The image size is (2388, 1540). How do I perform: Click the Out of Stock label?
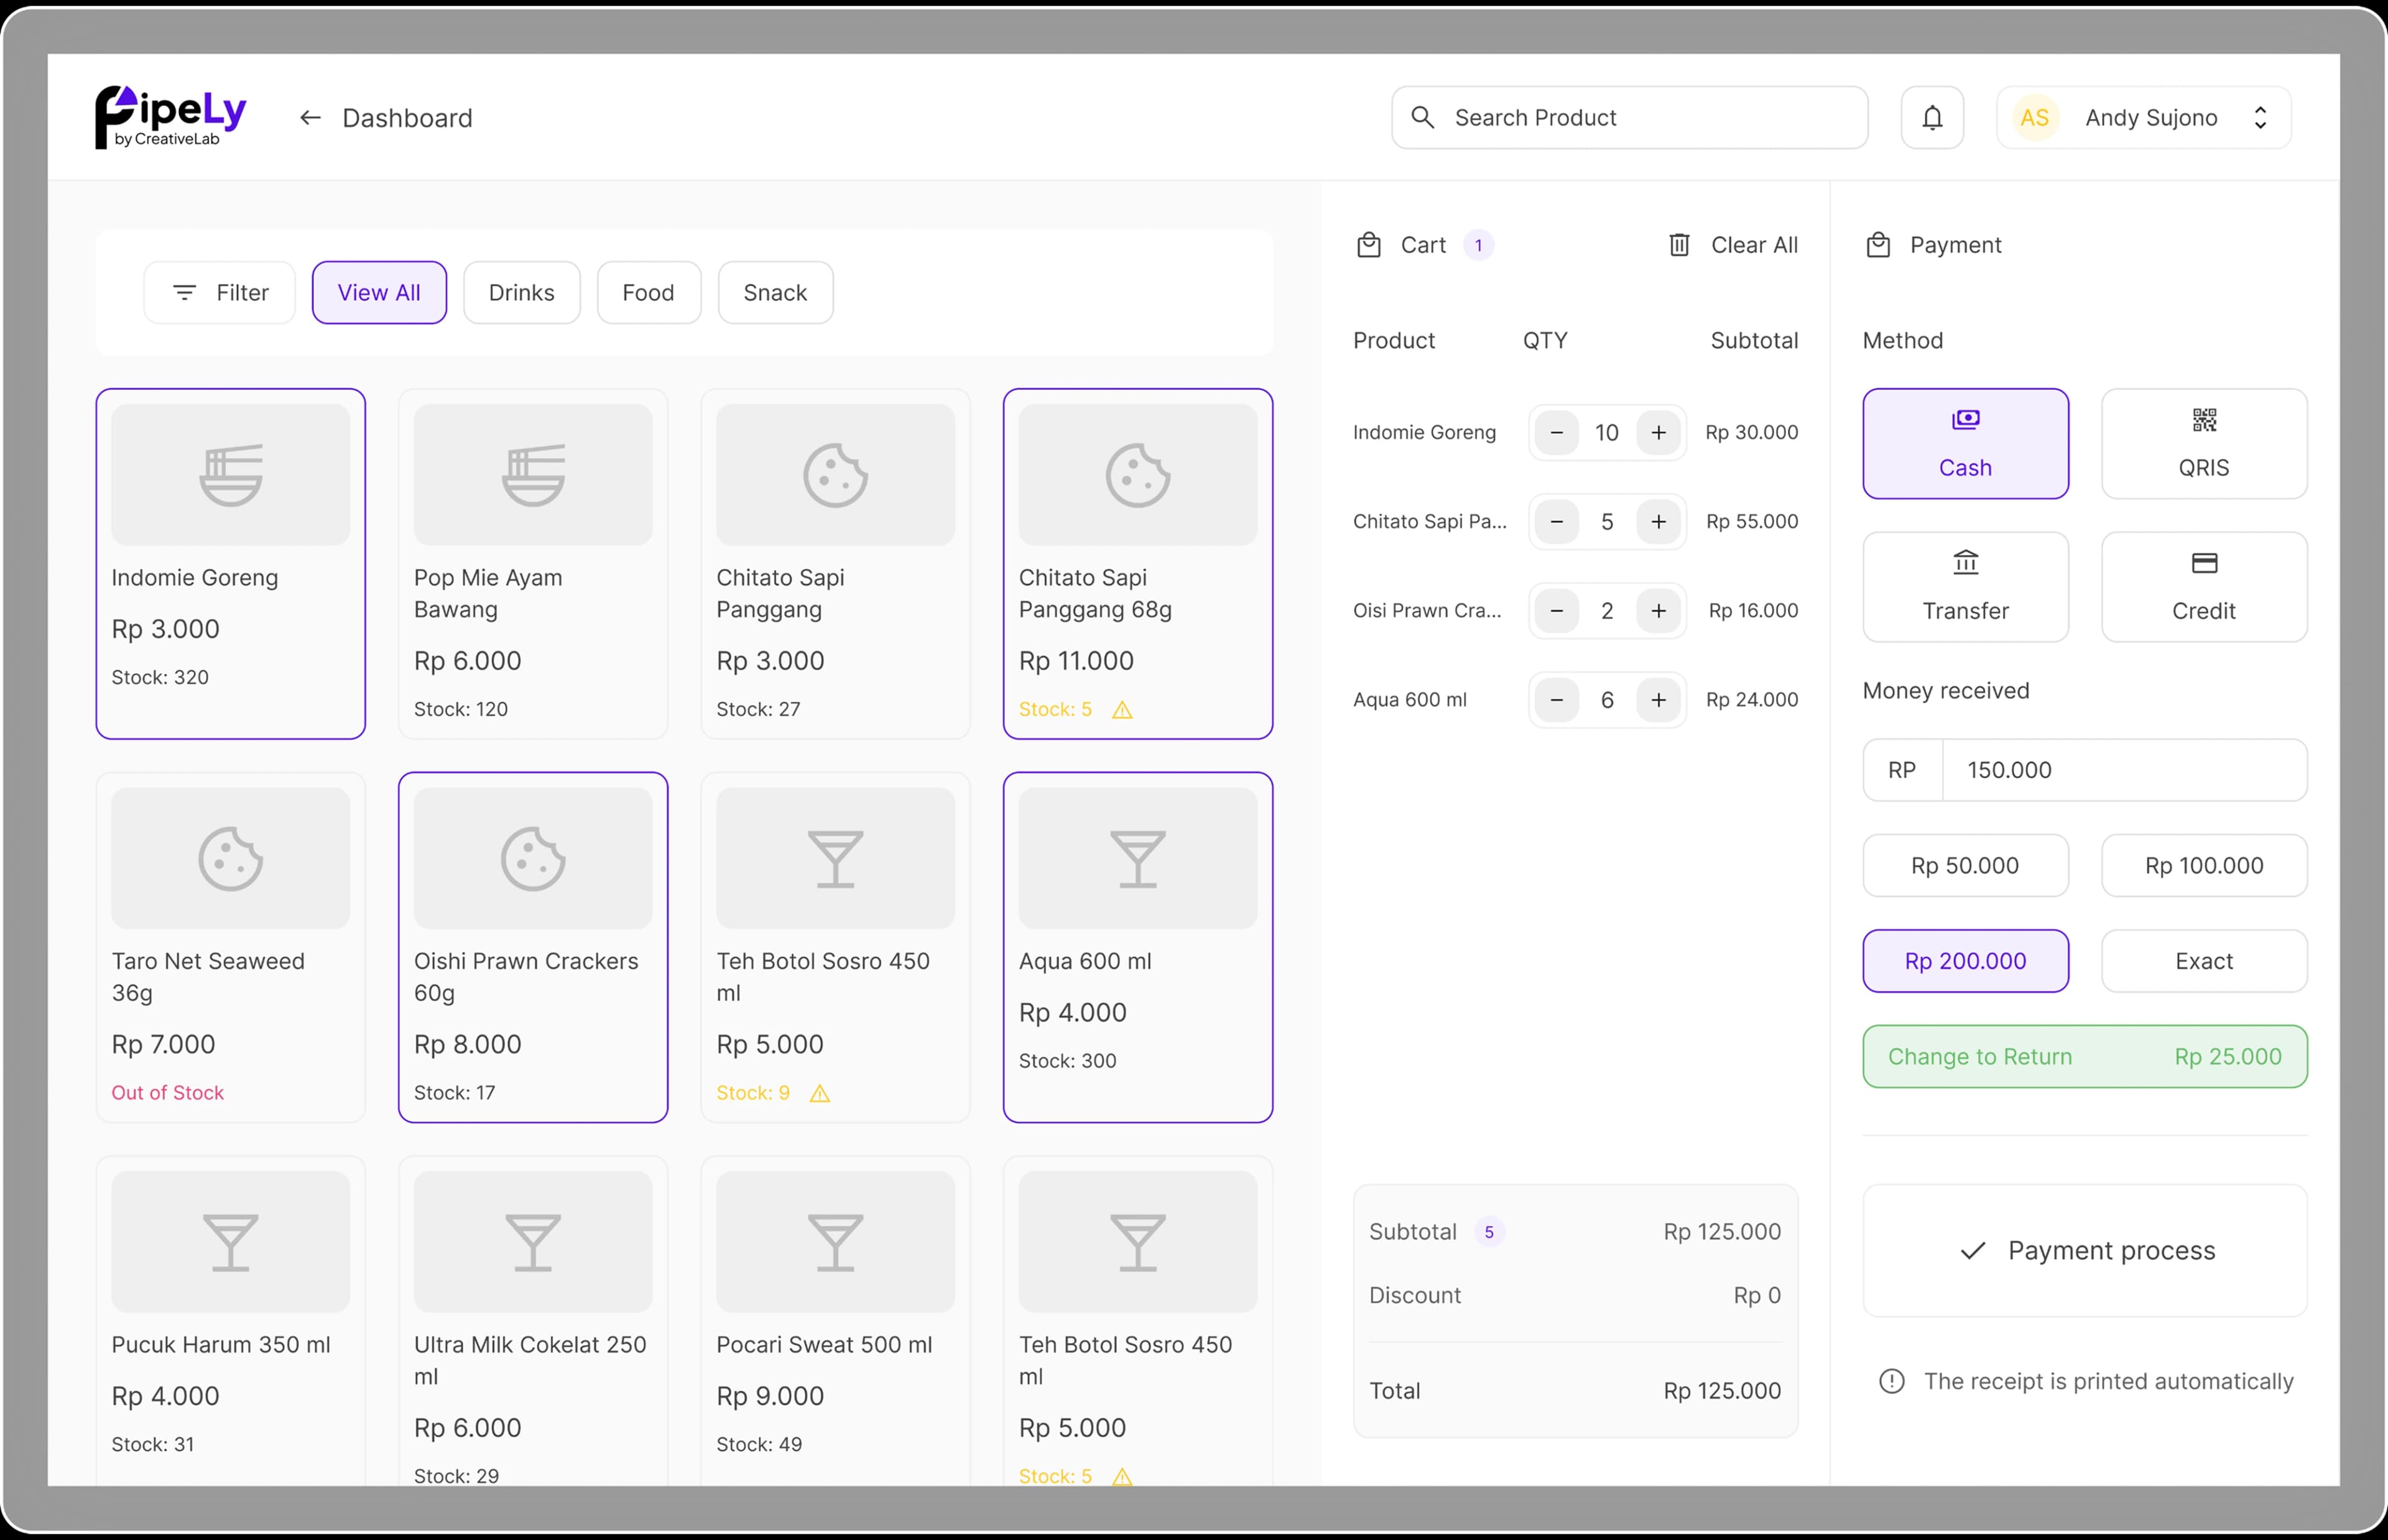(x=167, y=1092)
